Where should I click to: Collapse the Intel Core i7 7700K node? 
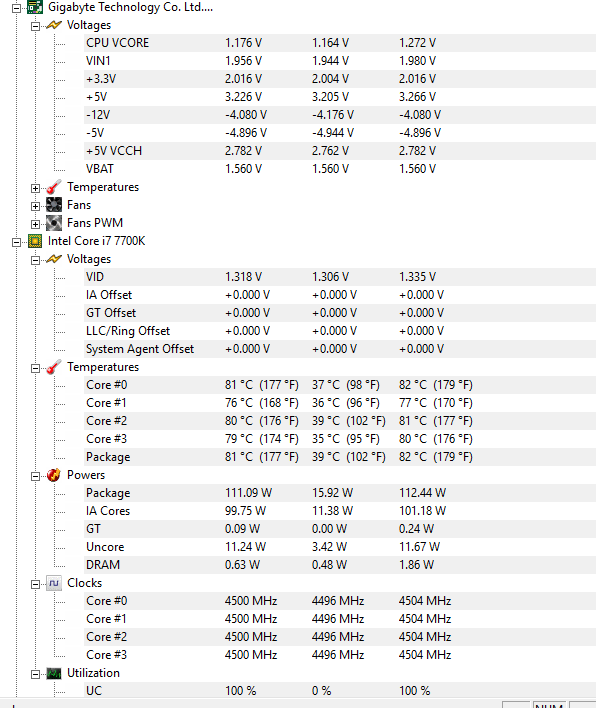pyautogui.click(x=16, y=242)
